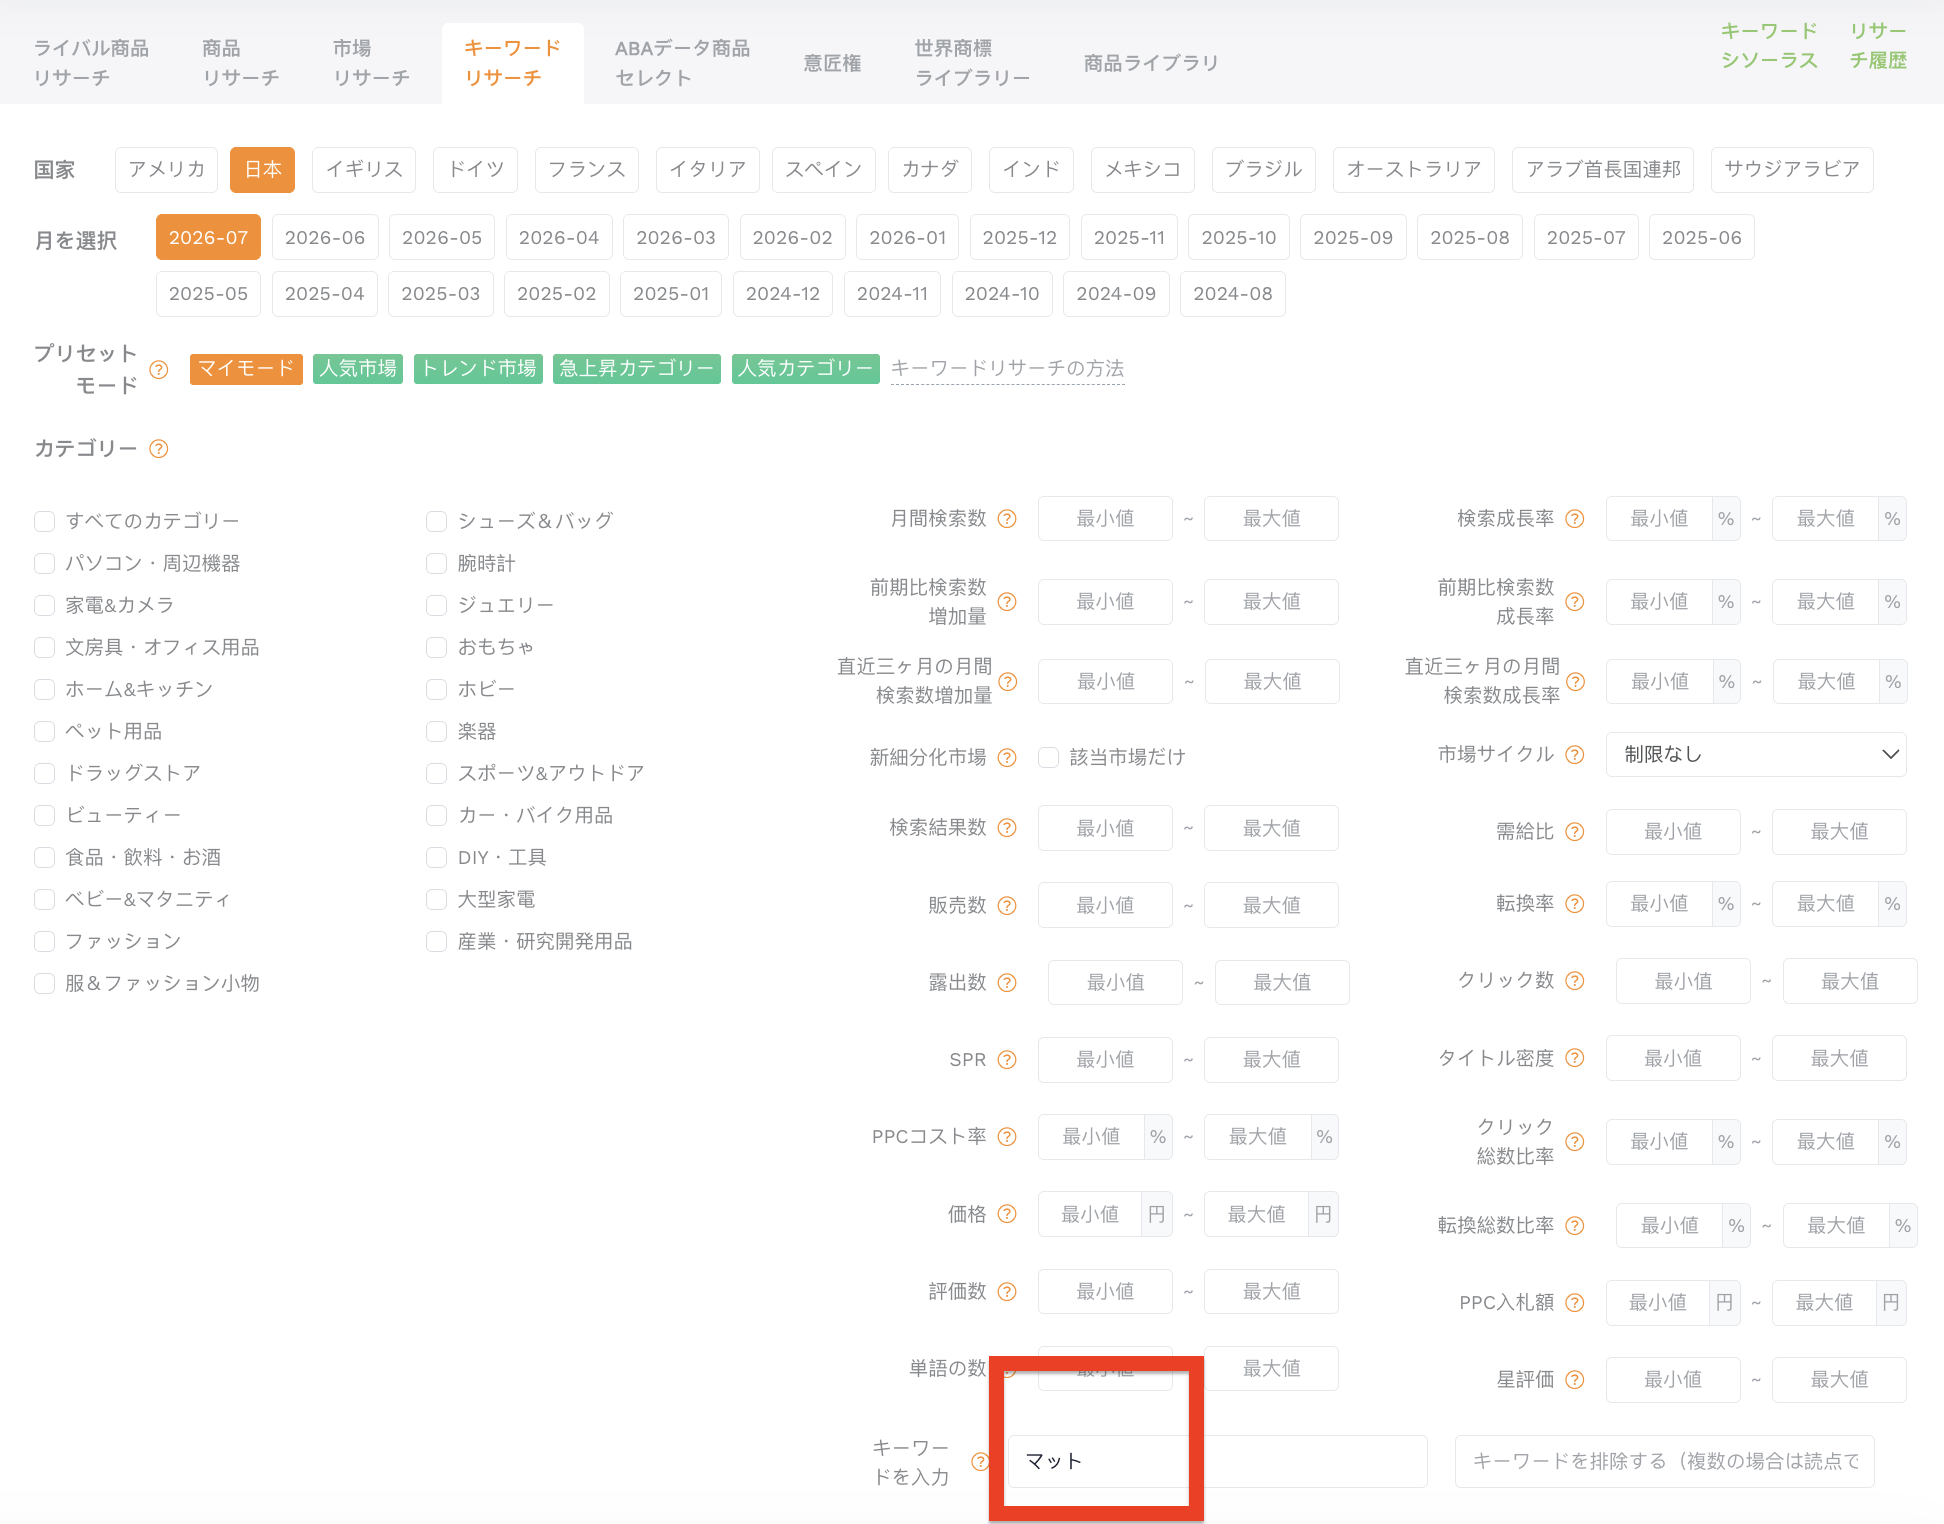Image resolution: width=1944 pixels, height=1524 pixels.
Task: Open キーワードリサーチの方法 link
Action: coord(1007,369)
